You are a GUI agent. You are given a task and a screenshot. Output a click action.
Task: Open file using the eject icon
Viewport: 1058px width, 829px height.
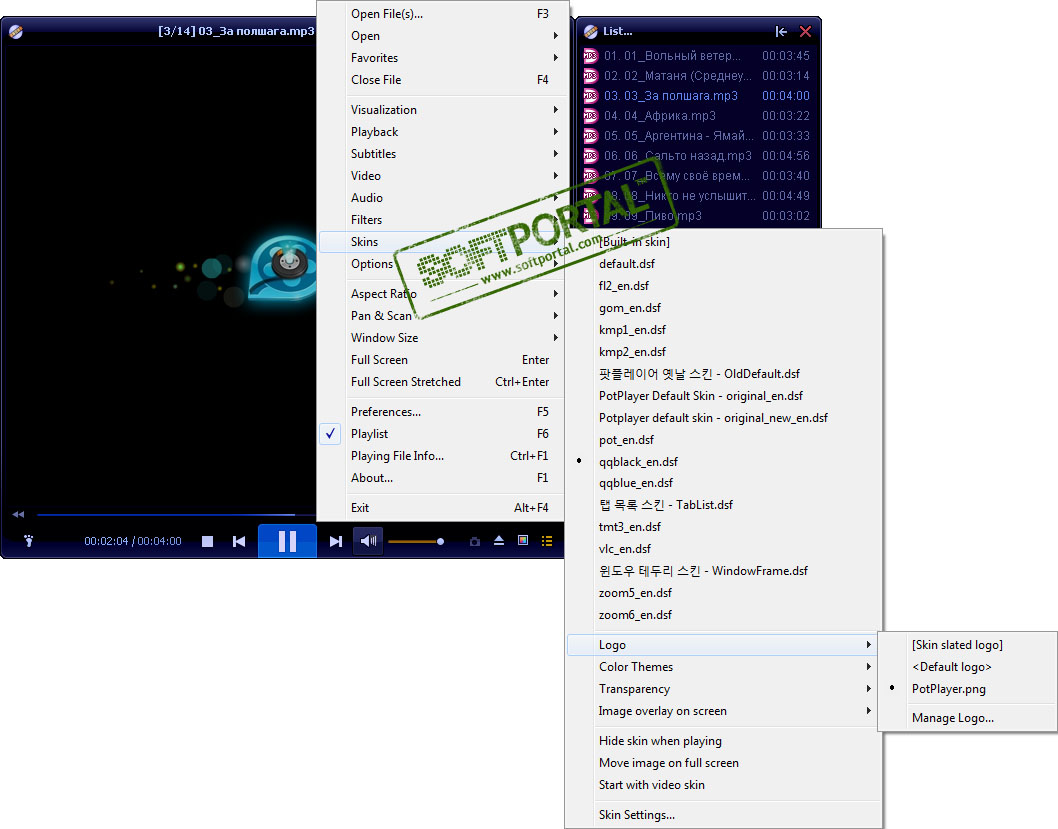pyautogui.click(x=499, y=540)
